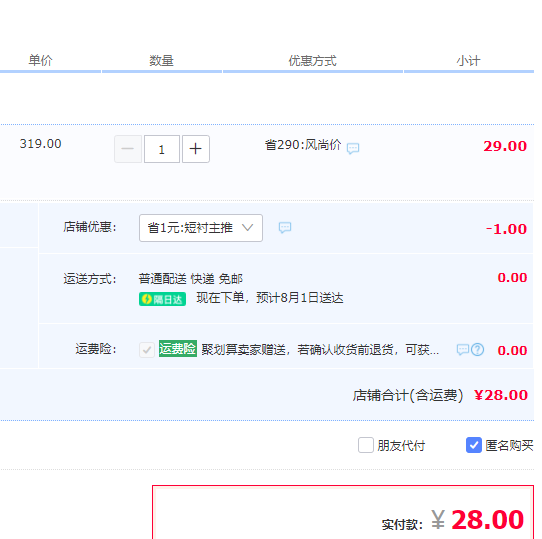Click the 小计 column header
This screenshot has width=542, height=539.
pos(468,61)
